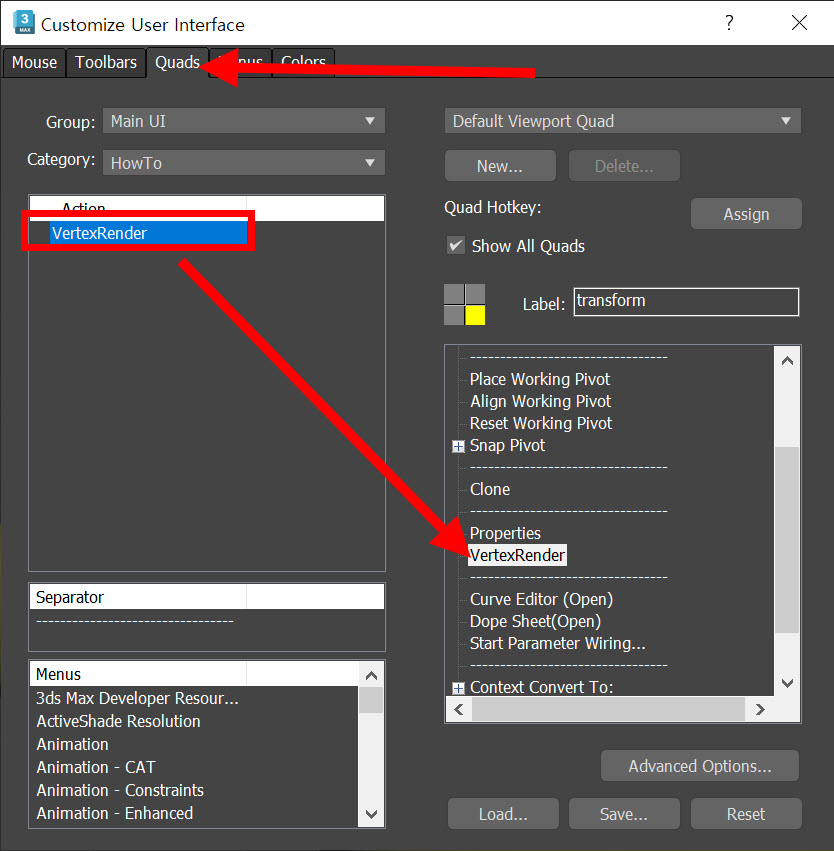Click the Menus list scrollbar thumb
The image size is (834, 851).
(371, 700)
